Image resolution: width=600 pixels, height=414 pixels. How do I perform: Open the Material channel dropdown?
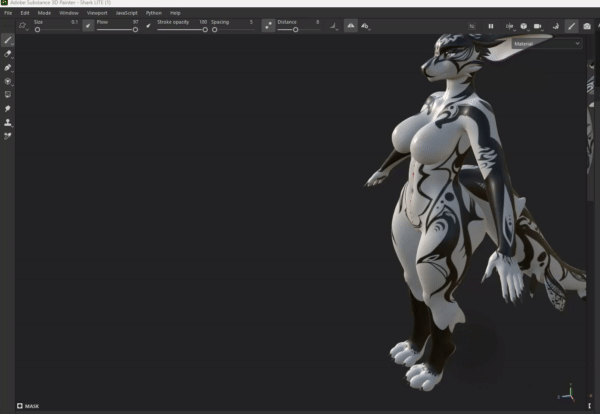[546, 44]
